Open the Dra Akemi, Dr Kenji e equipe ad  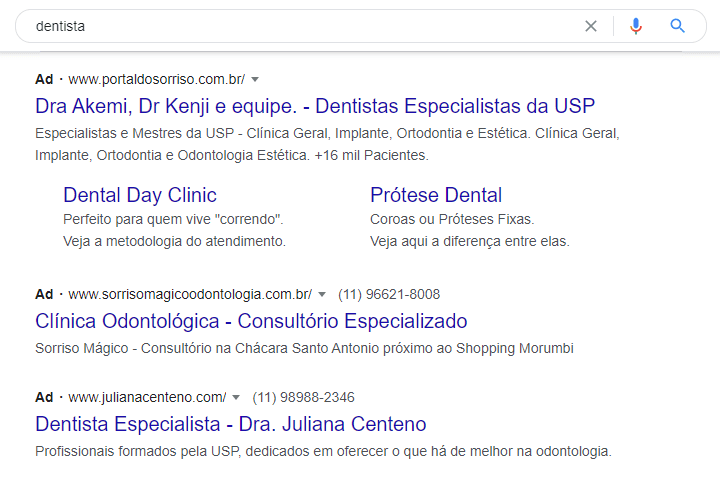[x=315, y=106]
